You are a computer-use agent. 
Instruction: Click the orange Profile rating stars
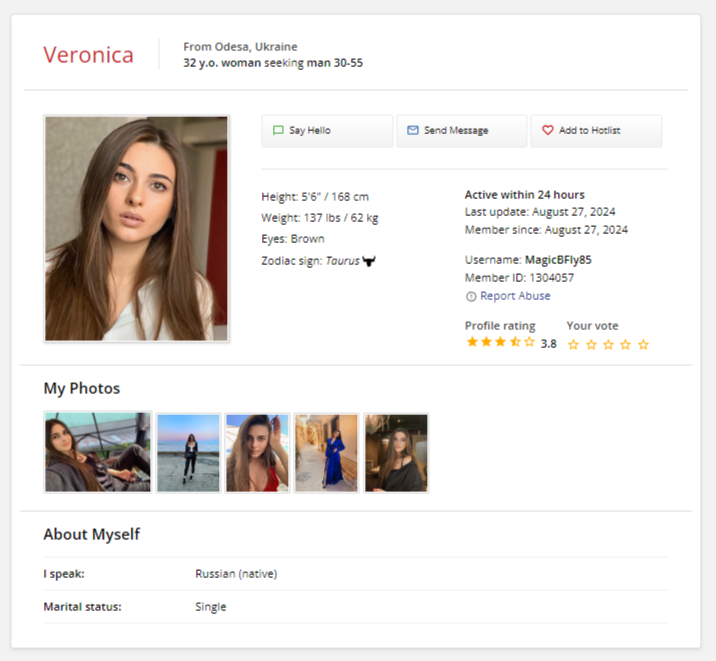500,342
